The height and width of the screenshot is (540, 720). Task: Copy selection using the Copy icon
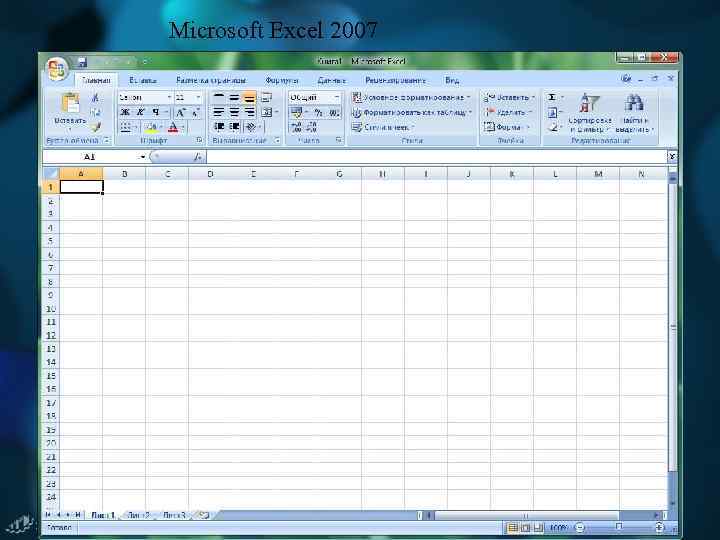[96, 112]
